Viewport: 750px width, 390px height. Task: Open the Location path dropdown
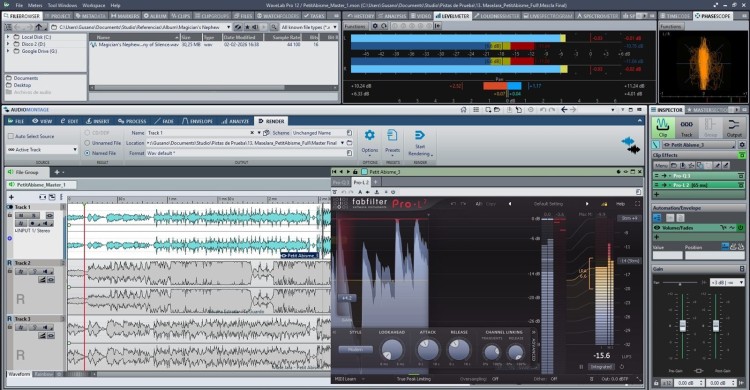(342, 143)
